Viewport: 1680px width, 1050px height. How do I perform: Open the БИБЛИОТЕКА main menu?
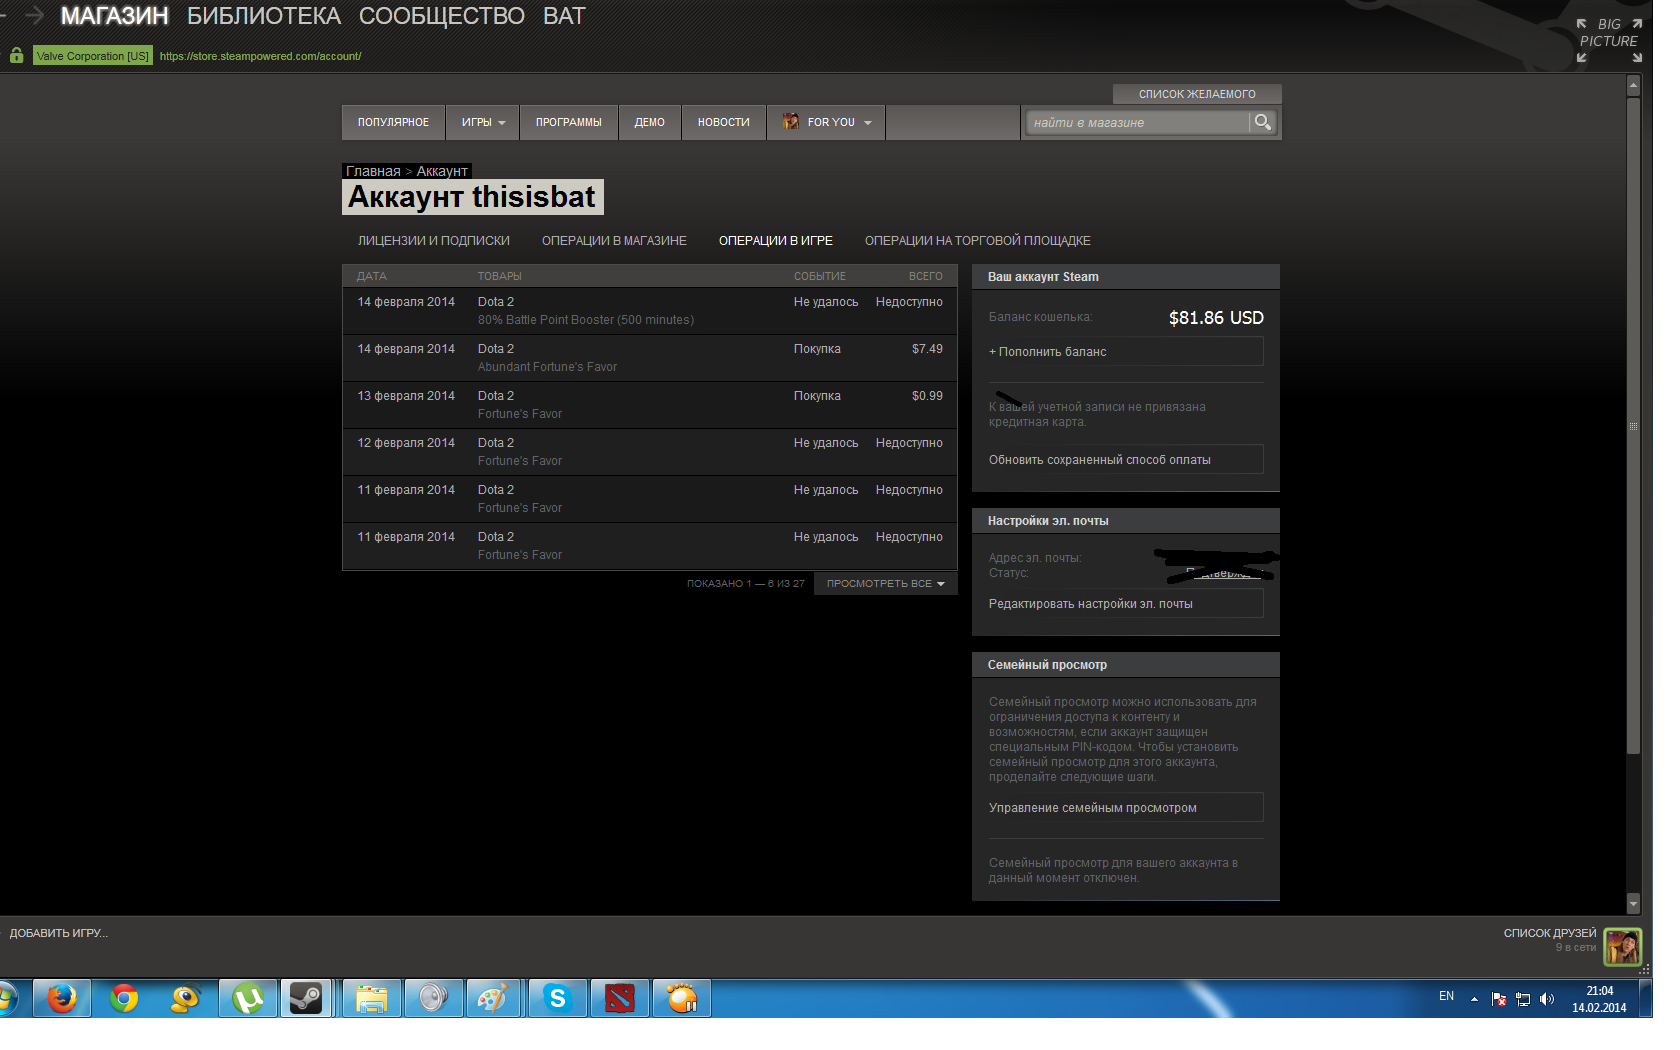point(264,16)
